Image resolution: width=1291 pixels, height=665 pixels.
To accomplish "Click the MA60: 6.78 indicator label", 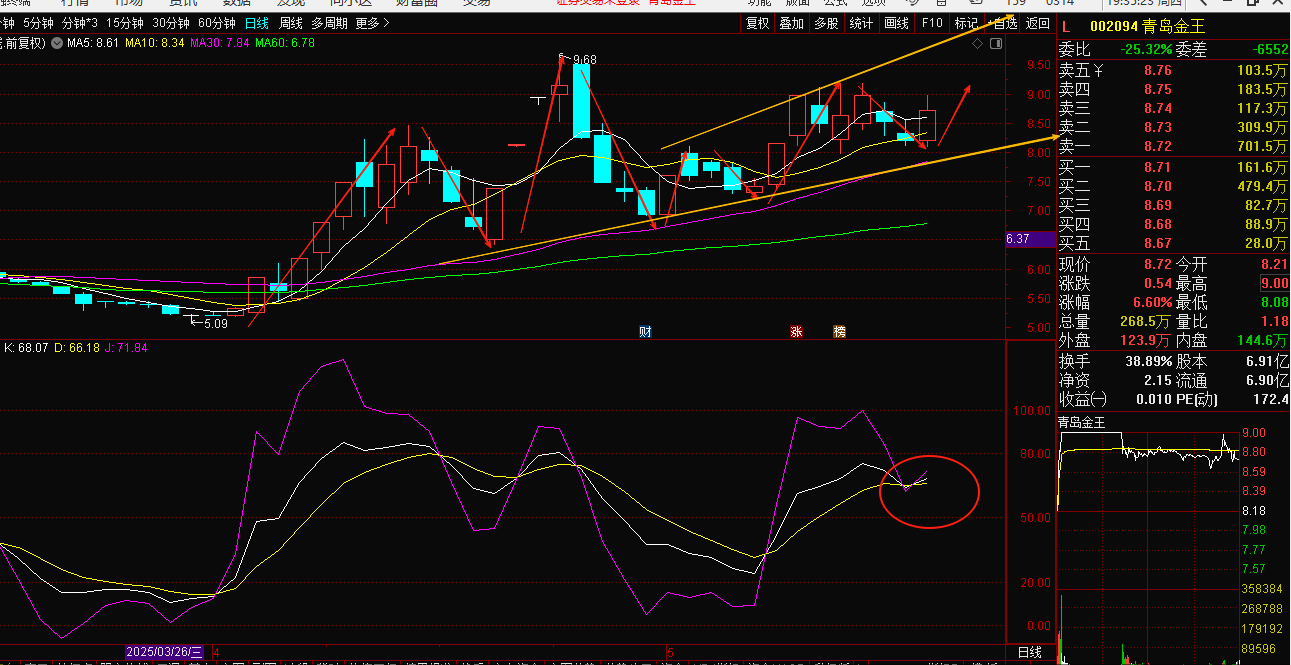I will (x=285, y=43).
